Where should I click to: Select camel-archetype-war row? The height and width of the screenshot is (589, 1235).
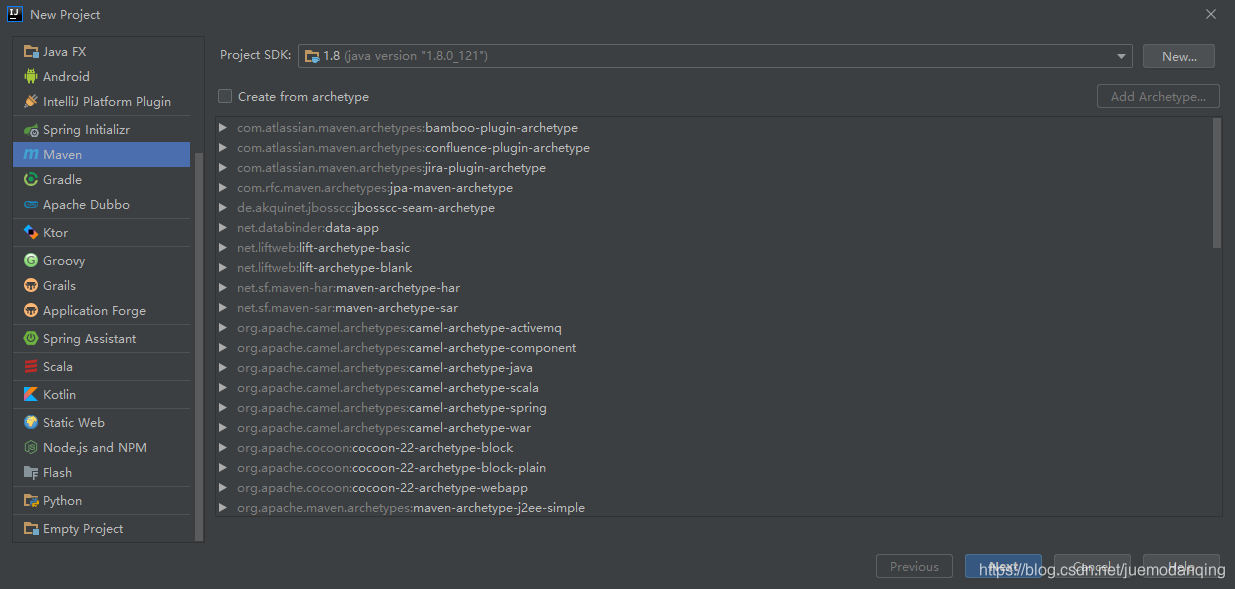[714, 428]
